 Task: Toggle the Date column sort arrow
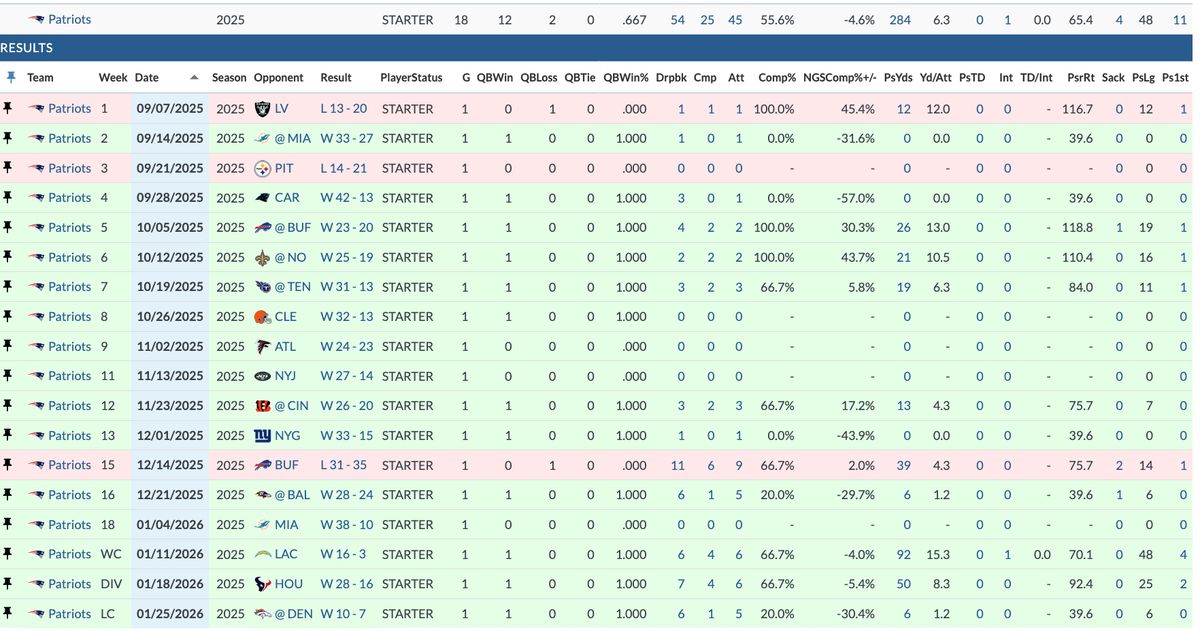point(193,78)
